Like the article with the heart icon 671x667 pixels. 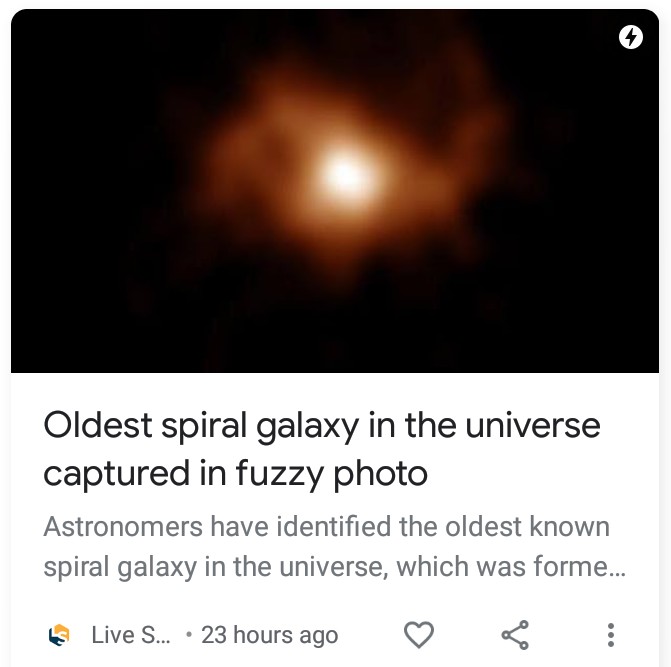(419, 635)
